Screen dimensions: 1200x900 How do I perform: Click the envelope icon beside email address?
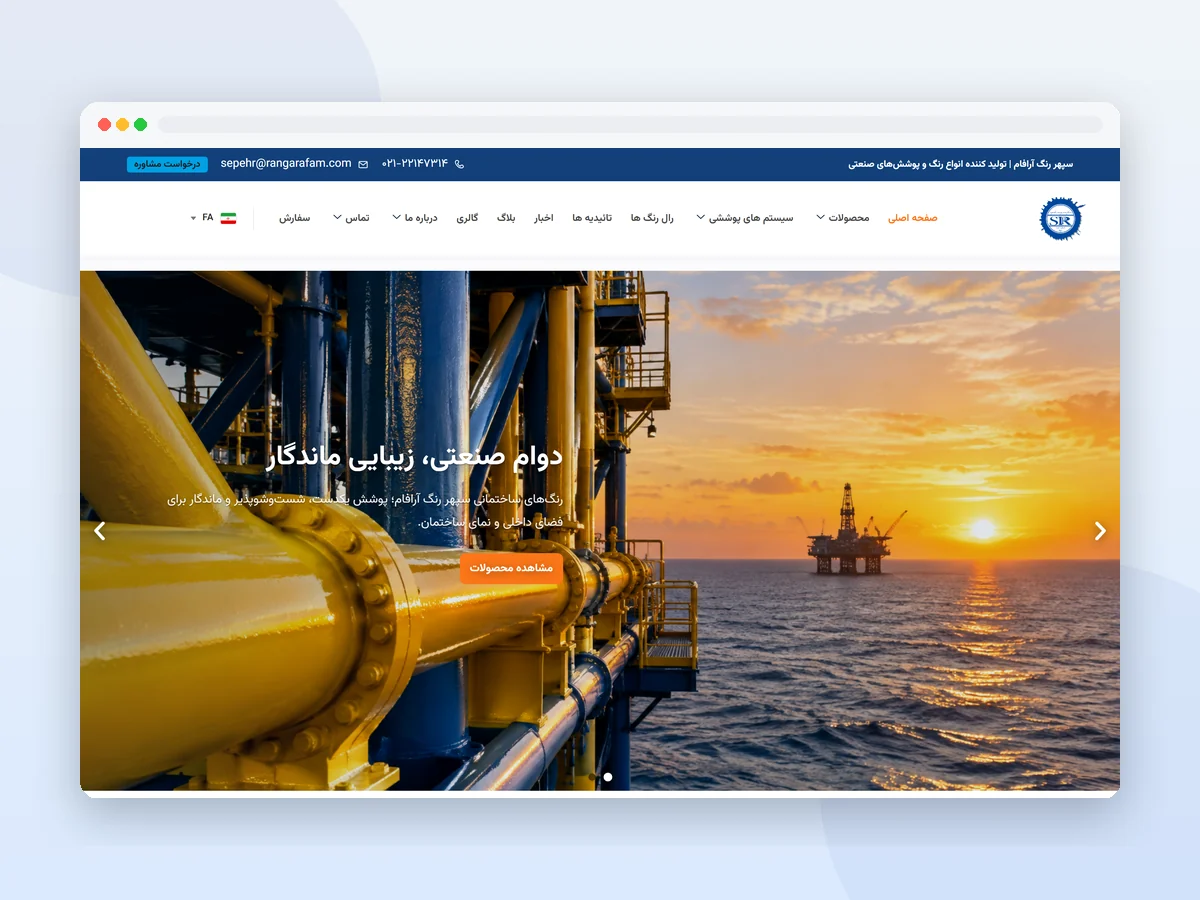363,164
